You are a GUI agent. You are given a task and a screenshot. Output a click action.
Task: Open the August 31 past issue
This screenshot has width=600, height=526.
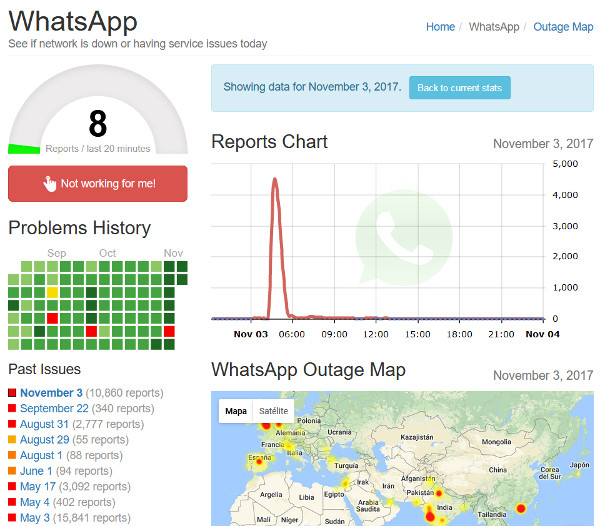[x=44, y=424]
